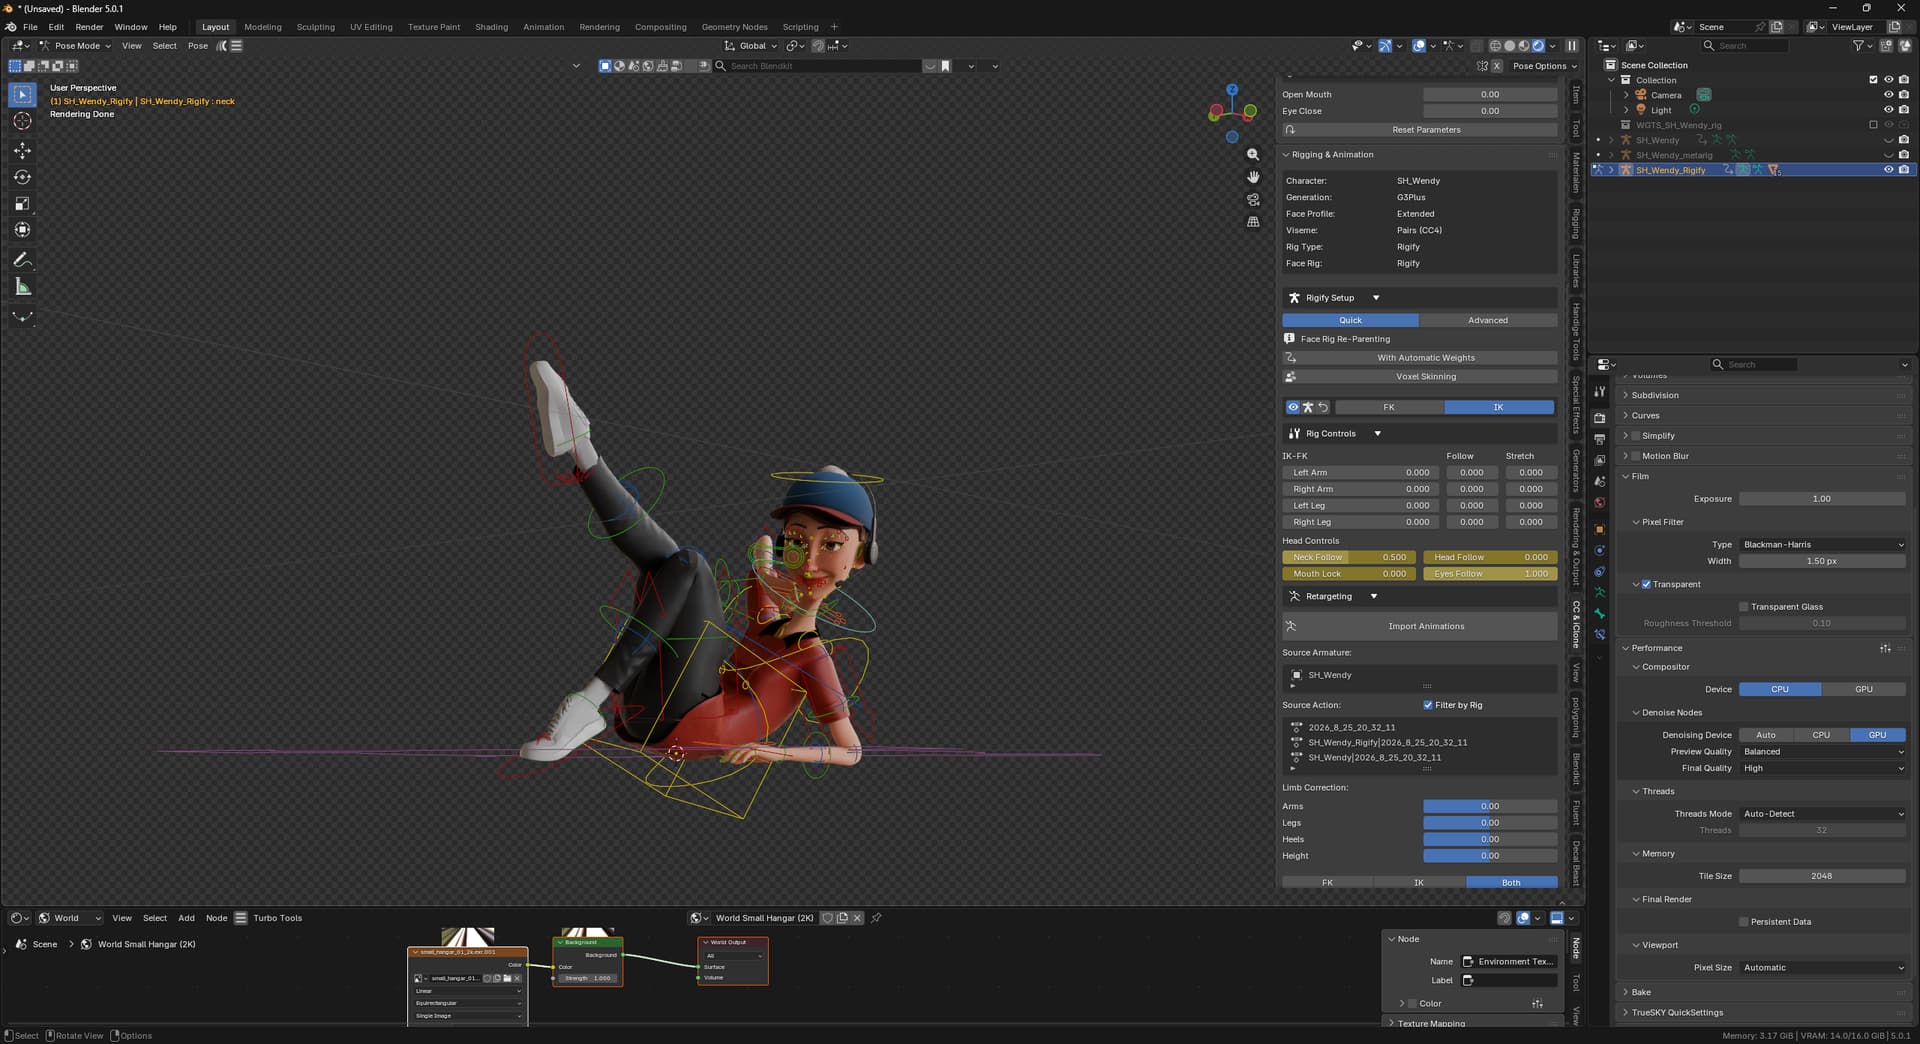Open the Render menu
Image resolution: width=1920 pixels, height=1044 pixels.
89,27
